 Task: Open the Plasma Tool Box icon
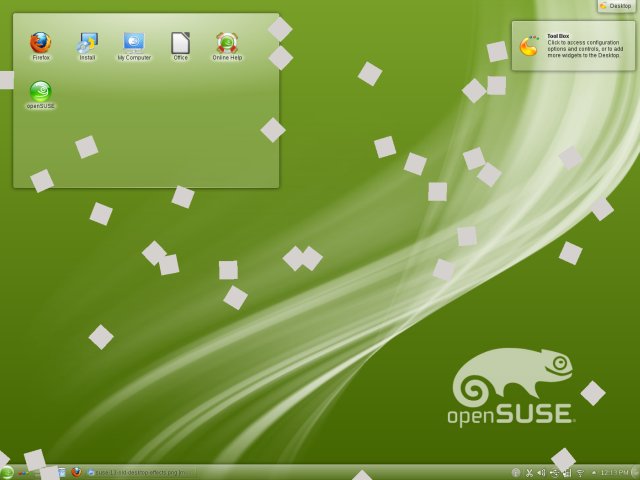[x=529, y=46]
